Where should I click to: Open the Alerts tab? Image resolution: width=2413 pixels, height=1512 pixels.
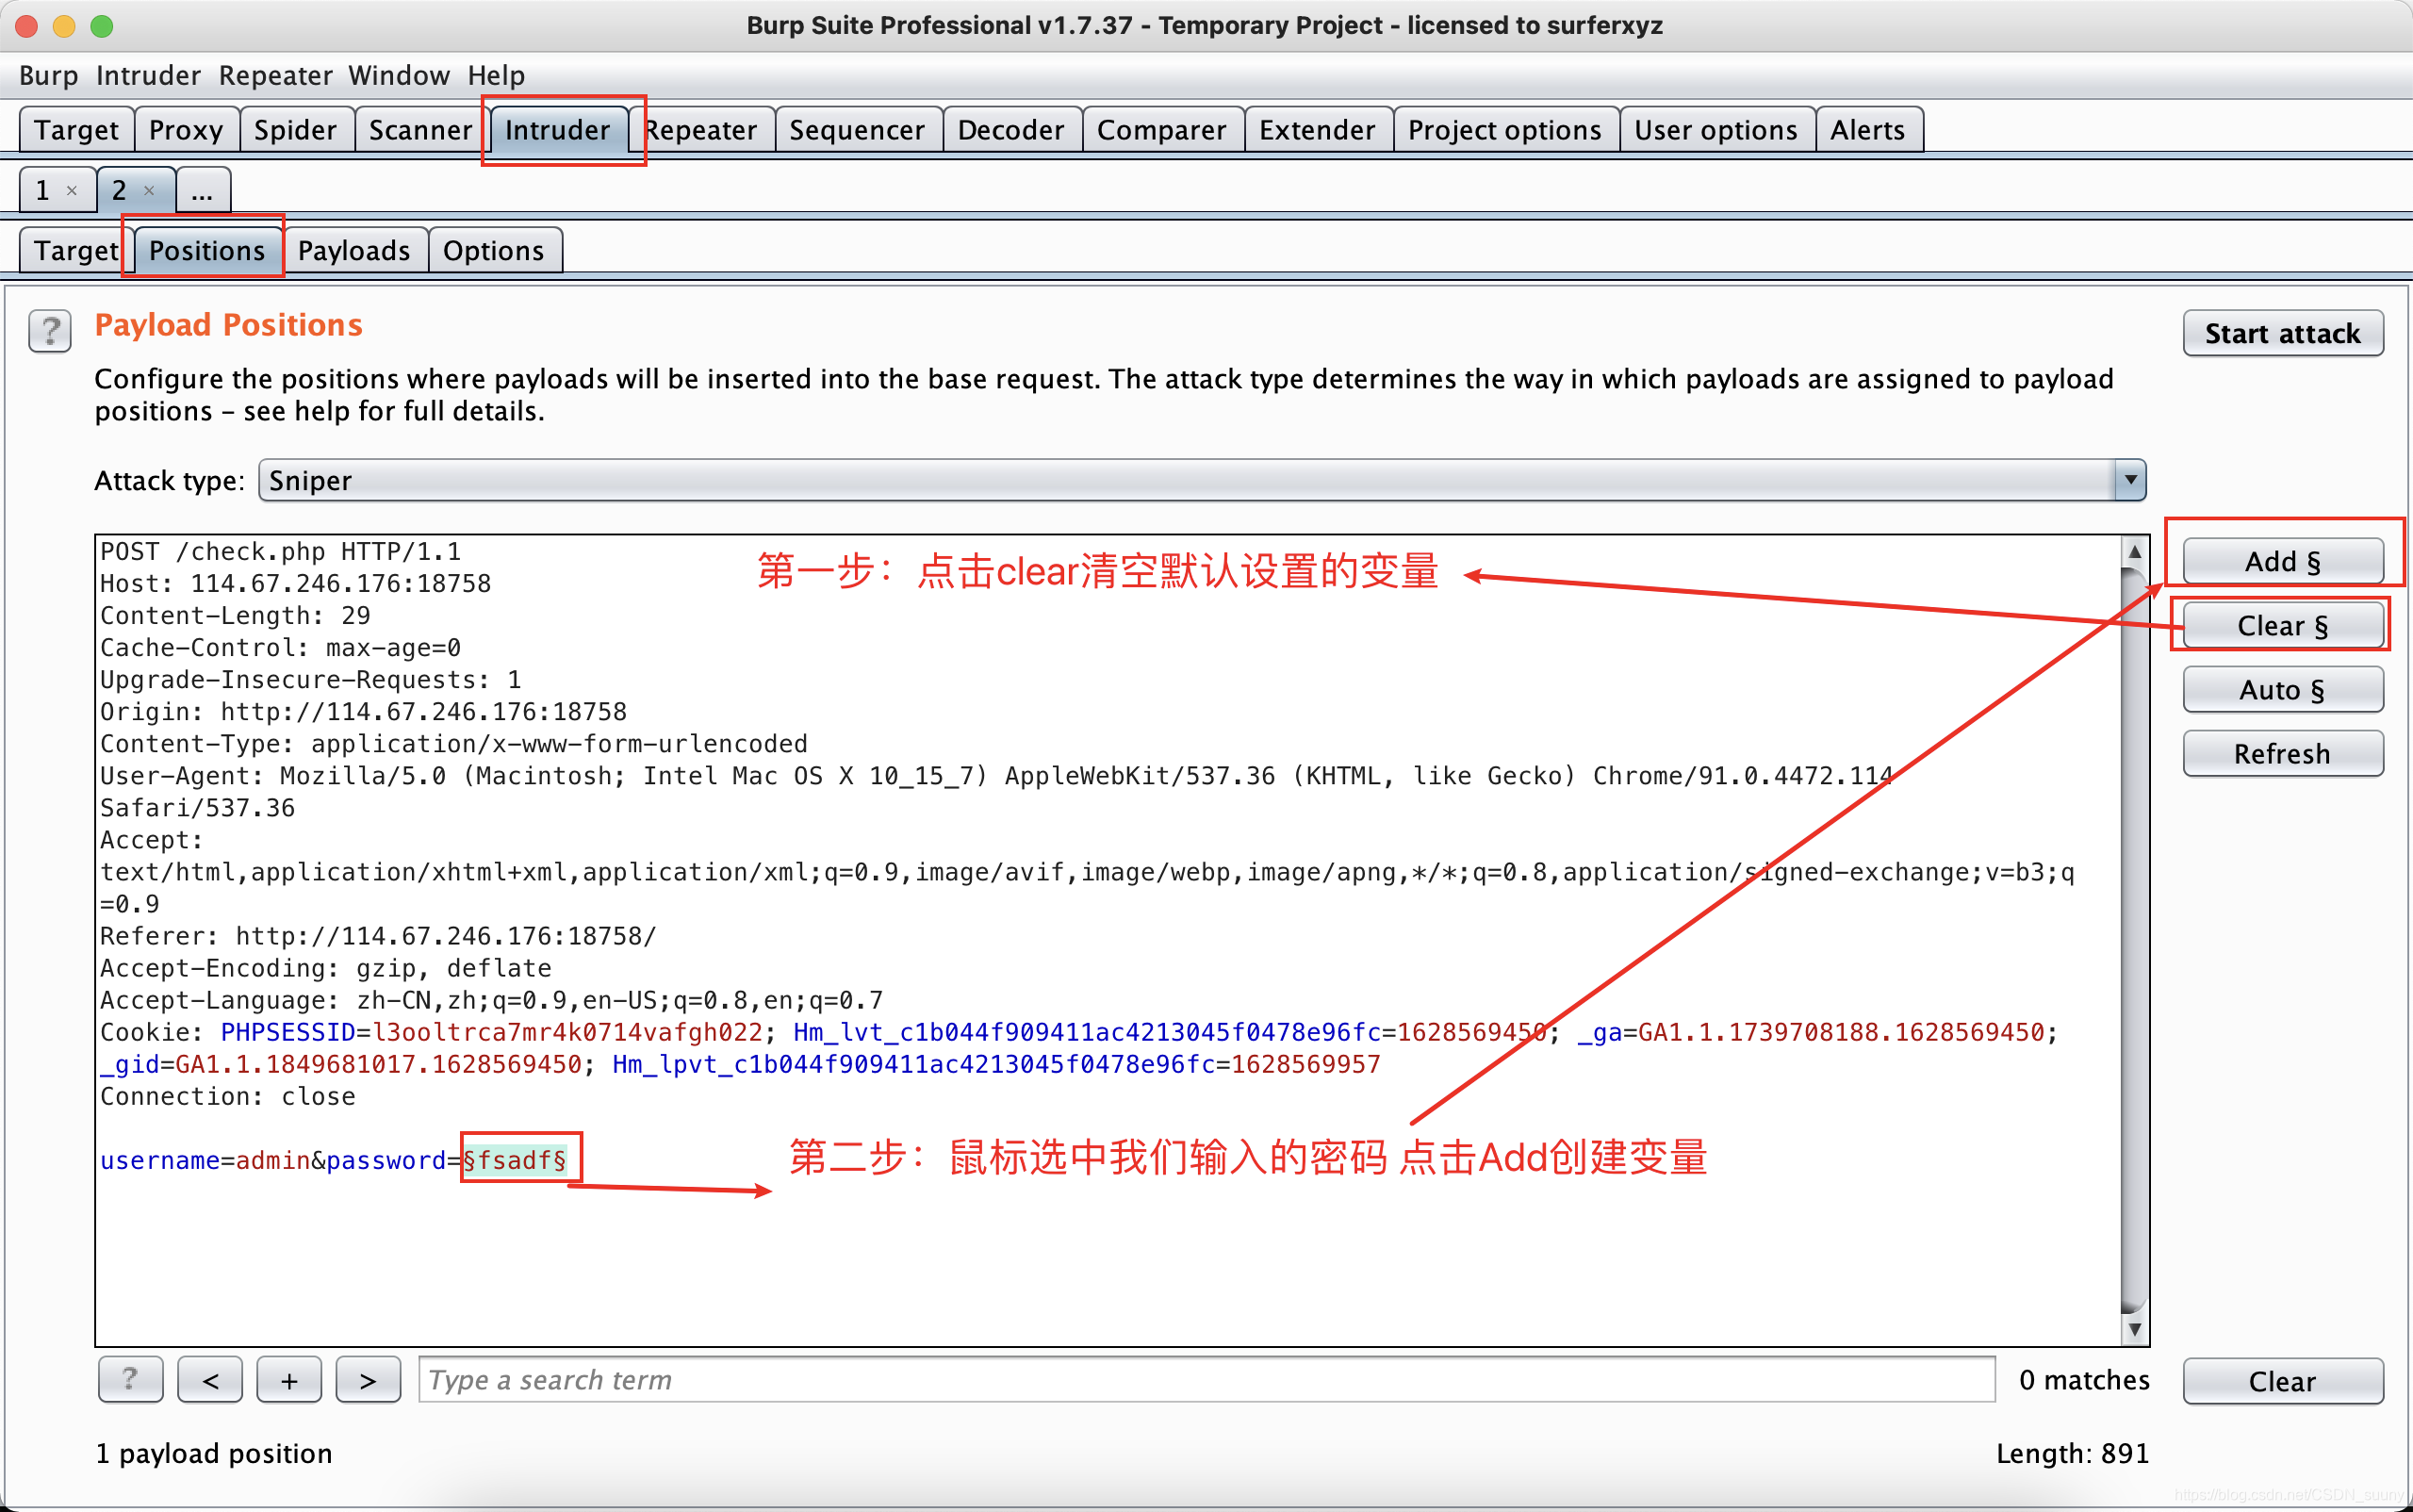pyautogui.click(x=1868, y=130)
